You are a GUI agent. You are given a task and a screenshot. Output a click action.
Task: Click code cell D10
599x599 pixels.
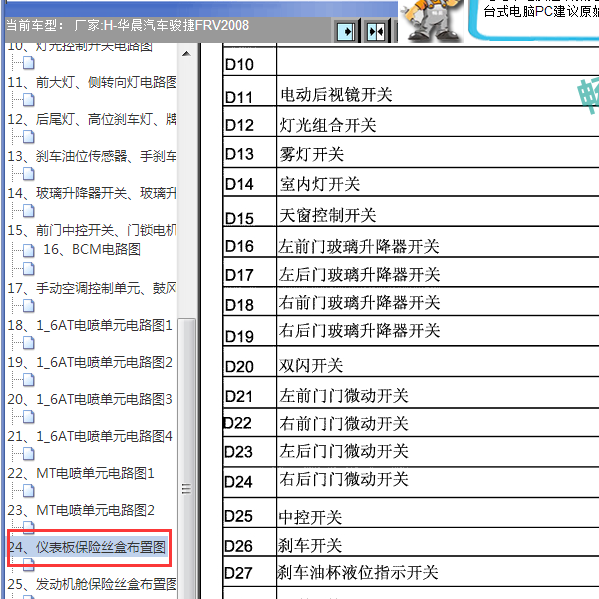250,61
